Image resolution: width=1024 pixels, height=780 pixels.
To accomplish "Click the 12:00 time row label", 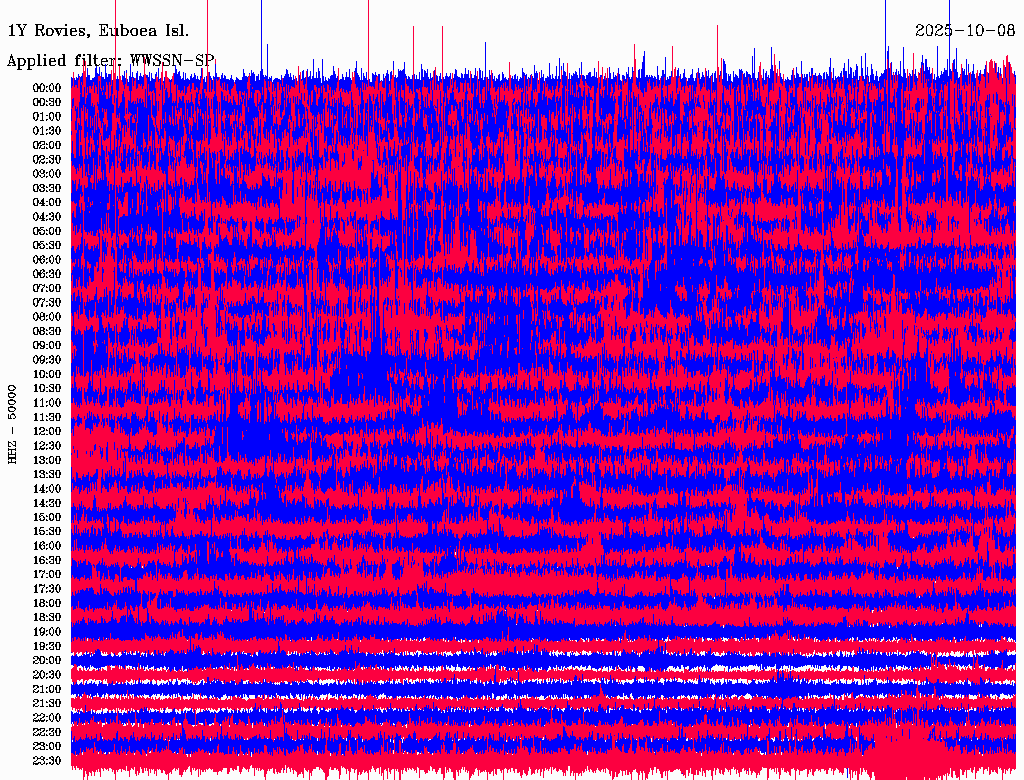I will coord(47,431).
